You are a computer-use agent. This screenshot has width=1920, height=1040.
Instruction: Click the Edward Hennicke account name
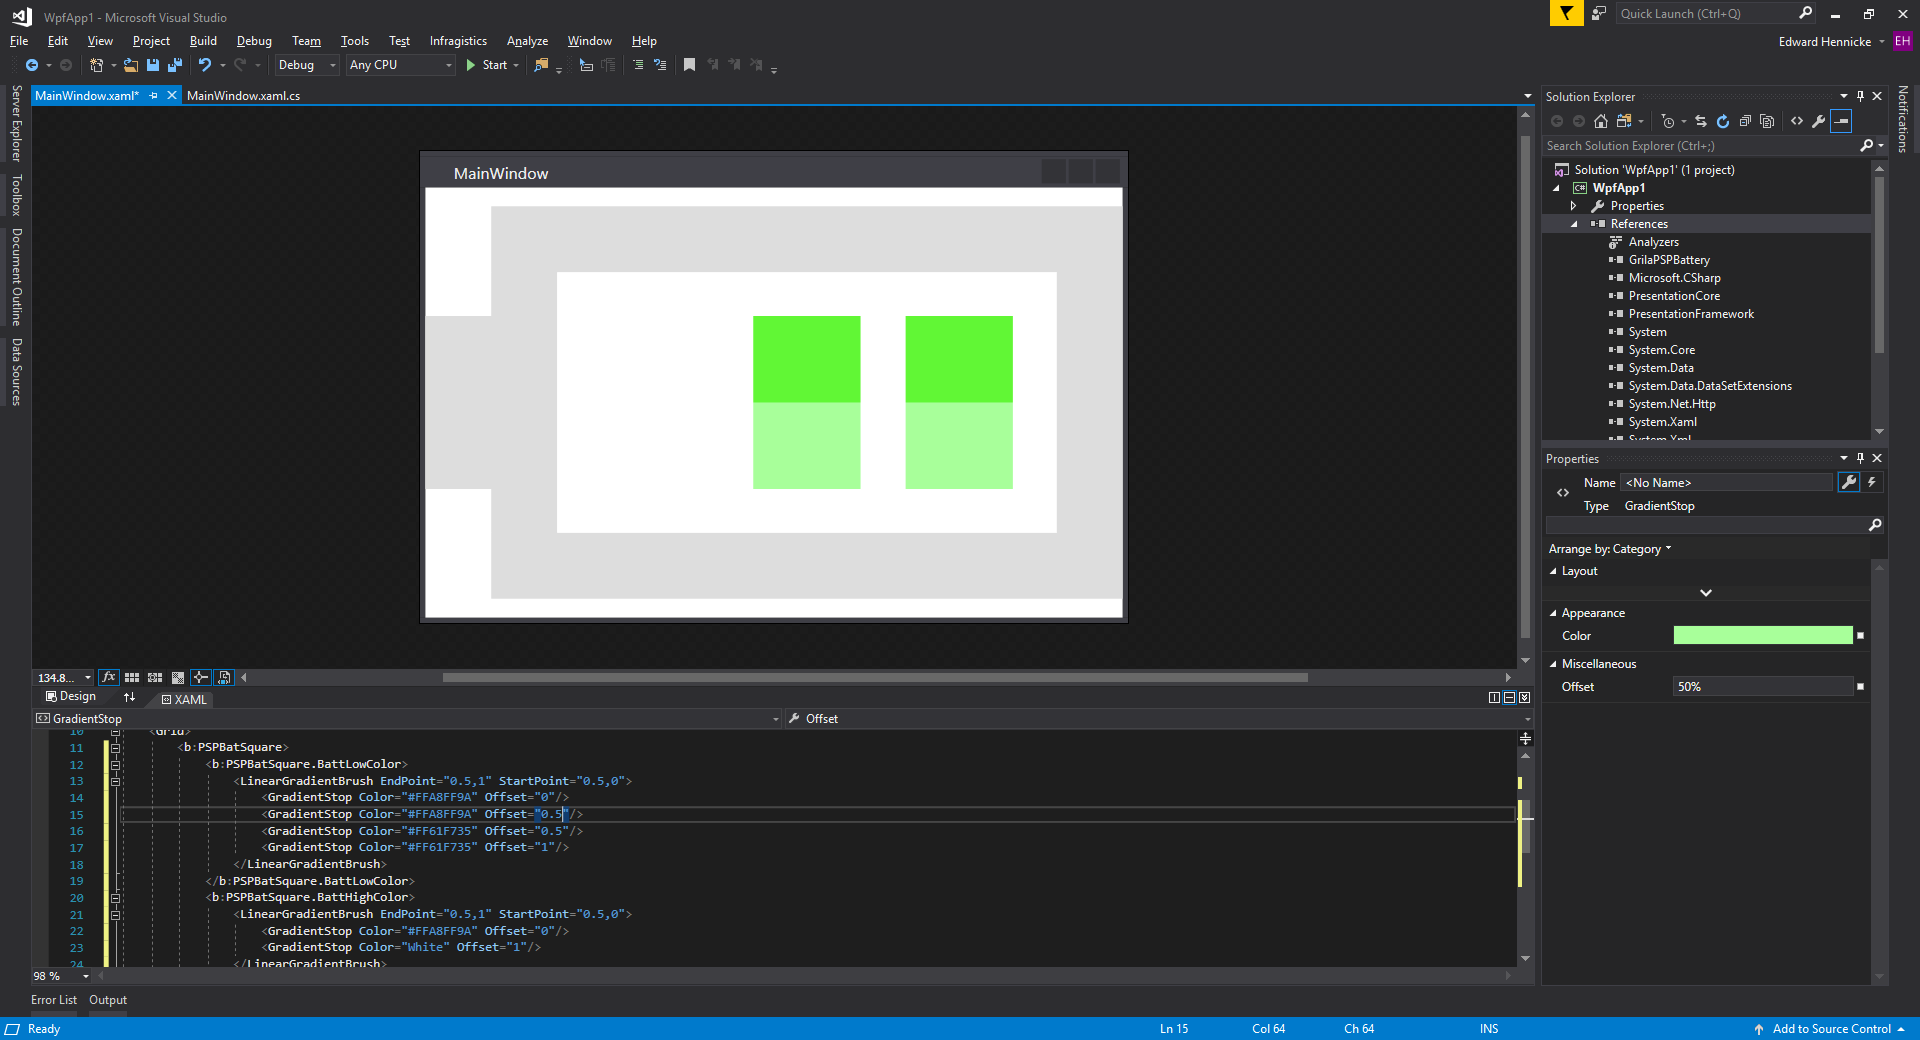pyautogui.click(x=1825, y=42)
